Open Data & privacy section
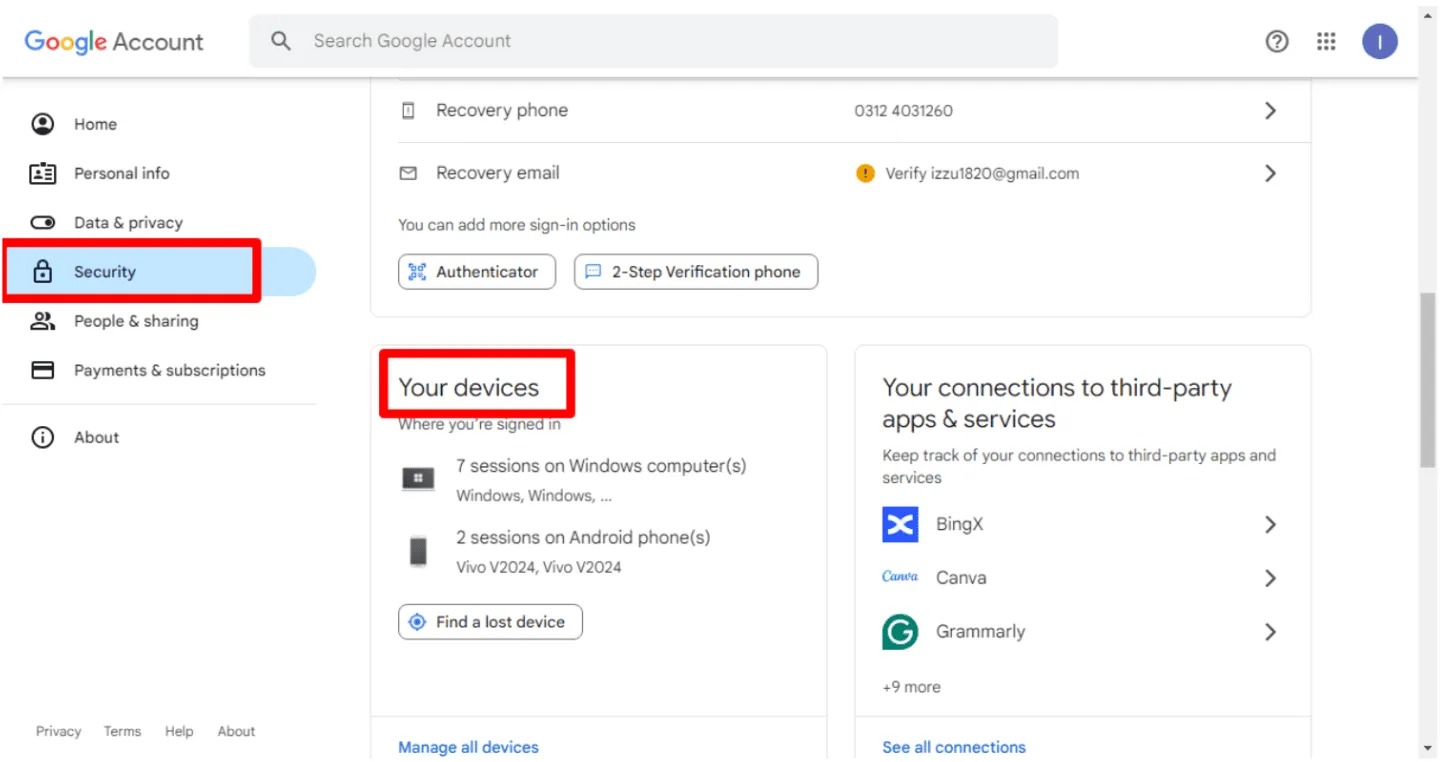 point(128,222)
